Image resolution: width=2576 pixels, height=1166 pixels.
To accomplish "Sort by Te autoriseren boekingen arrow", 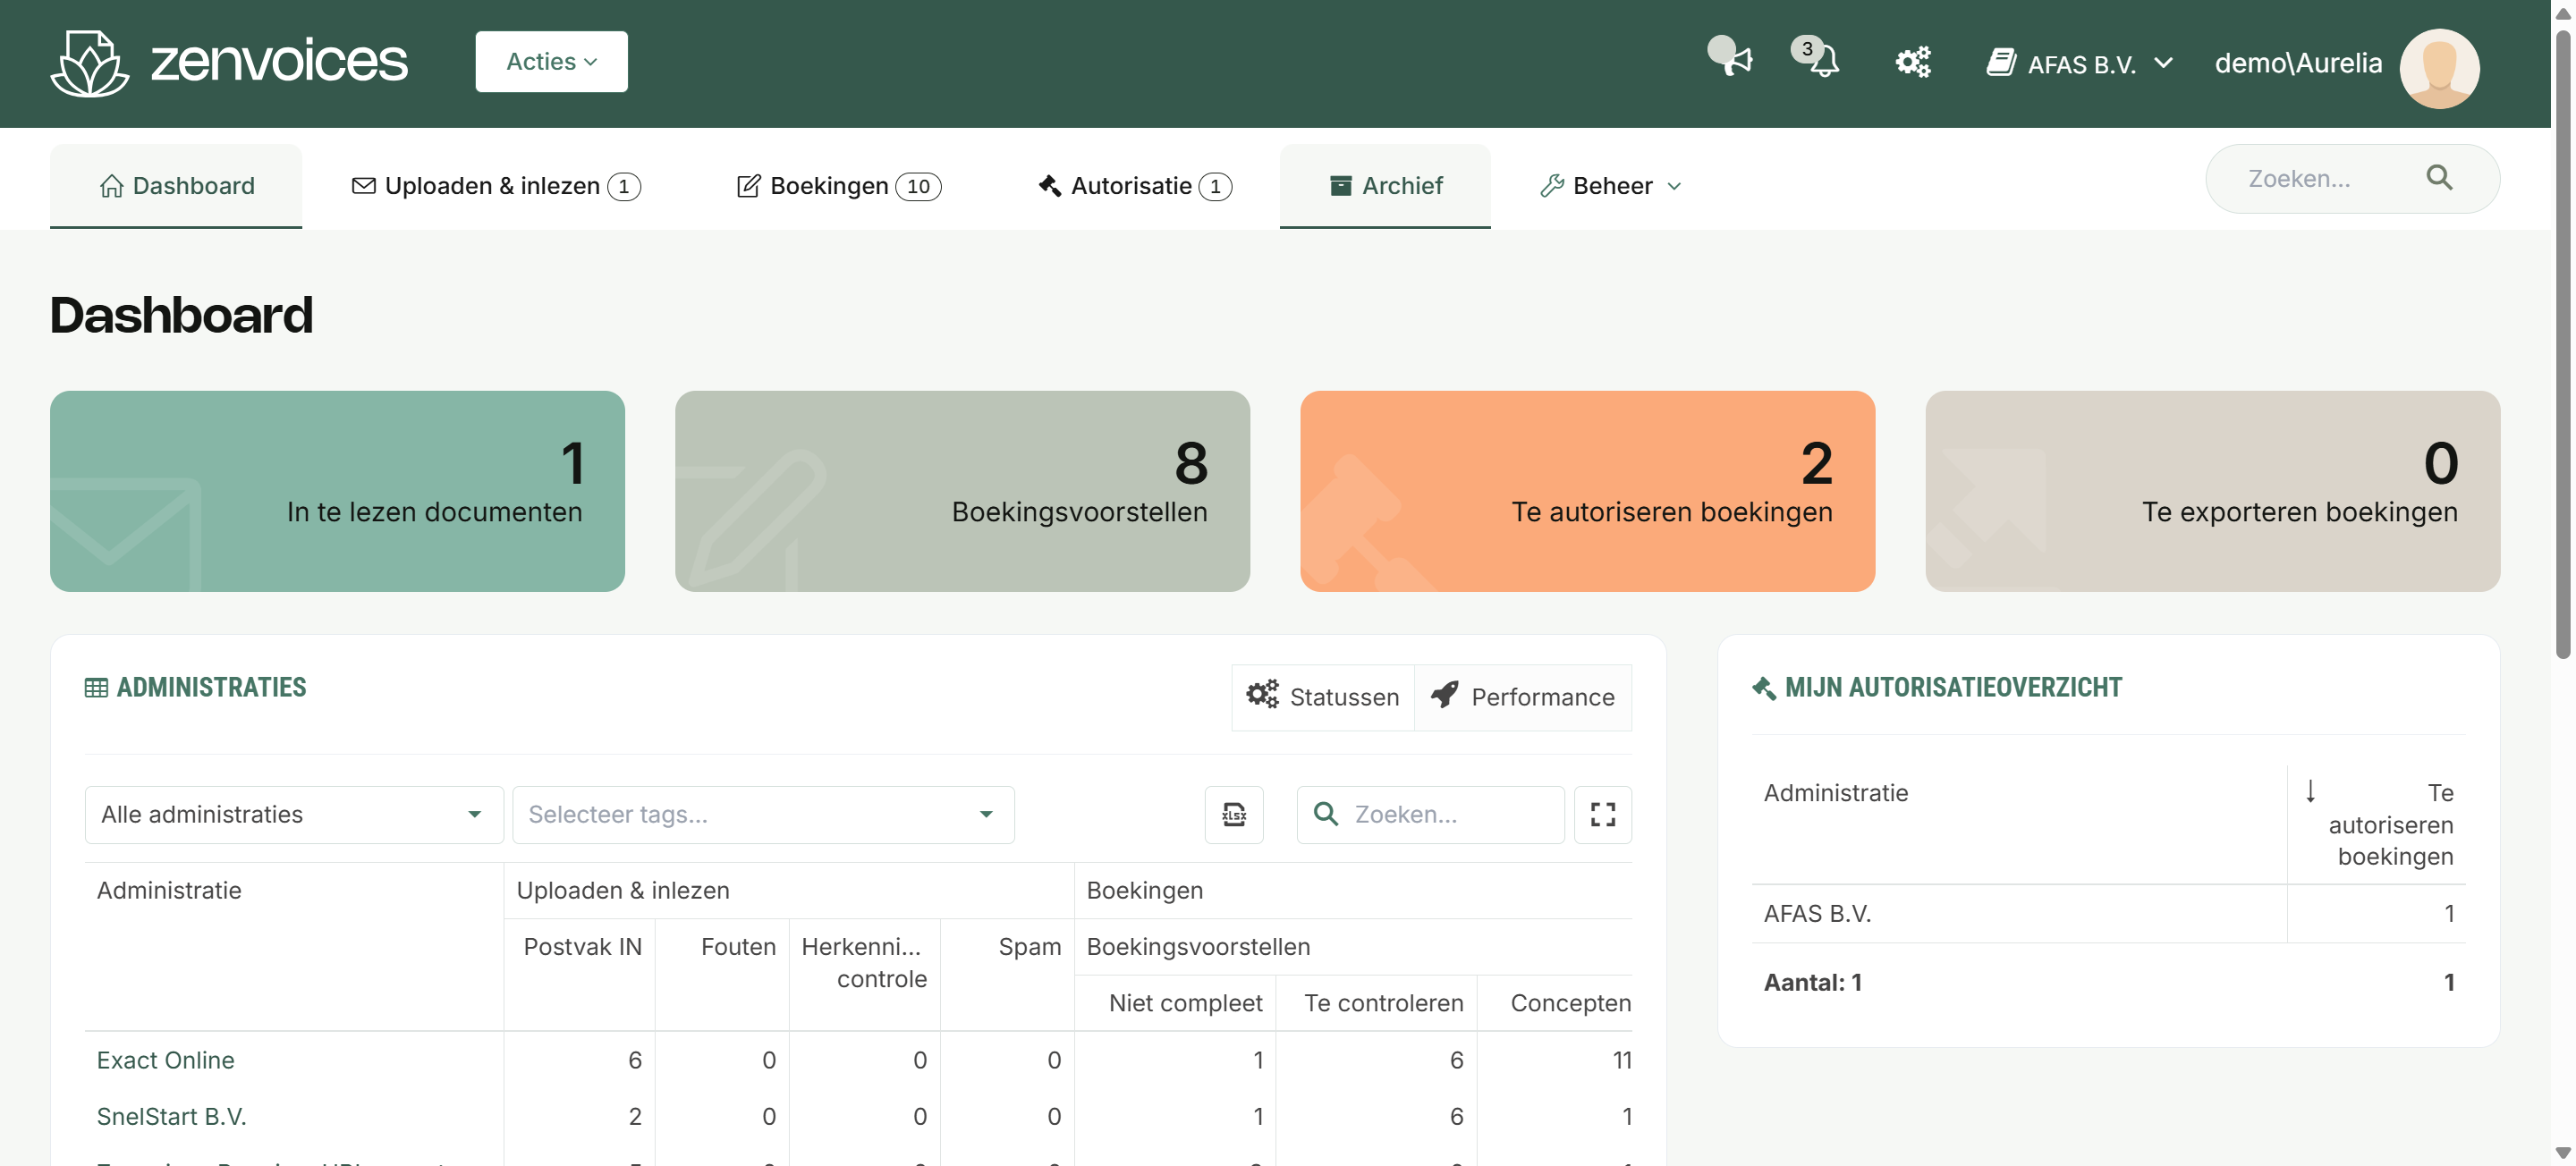I will (2310, 791).
